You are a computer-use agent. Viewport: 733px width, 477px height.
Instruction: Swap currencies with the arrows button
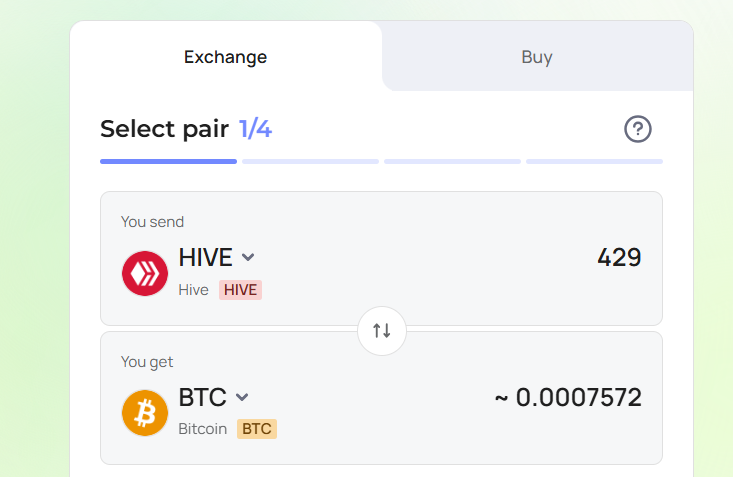382,331
